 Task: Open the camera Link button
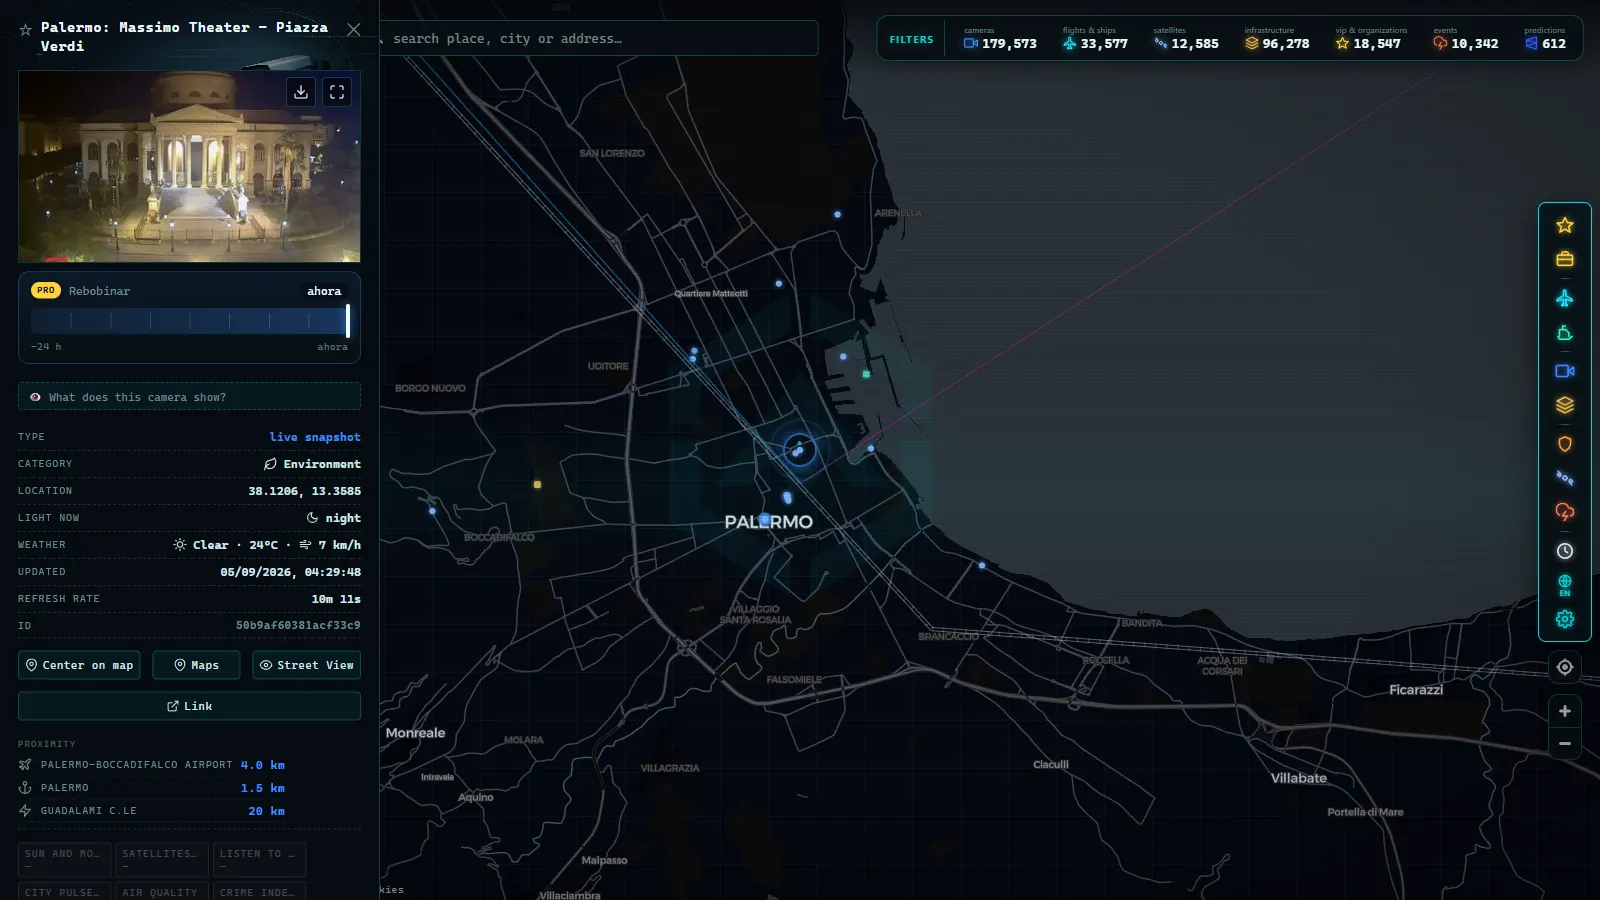coord(189,706)
